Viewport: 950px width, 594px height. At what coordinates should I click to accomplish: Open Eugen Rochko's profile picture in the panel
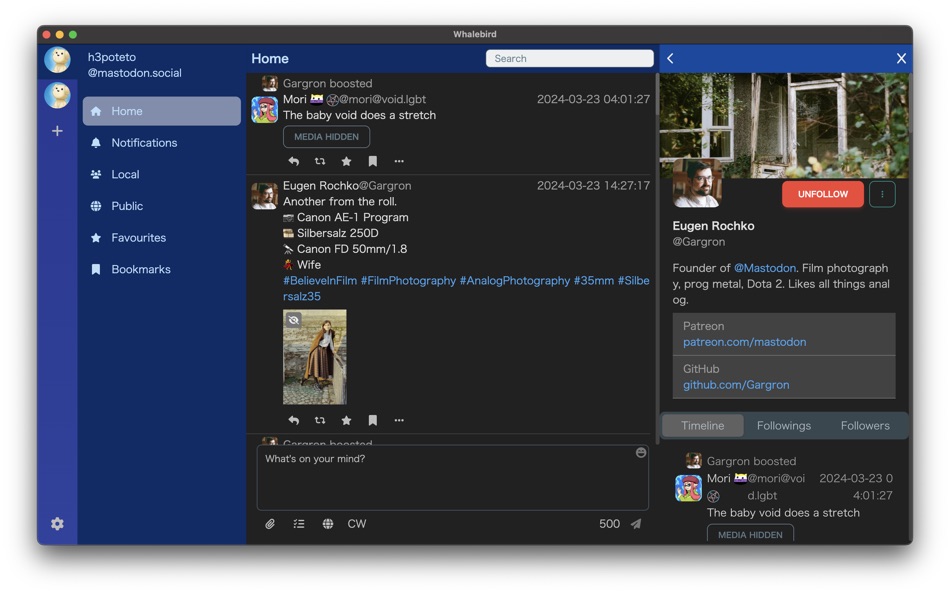coord(697,183)
